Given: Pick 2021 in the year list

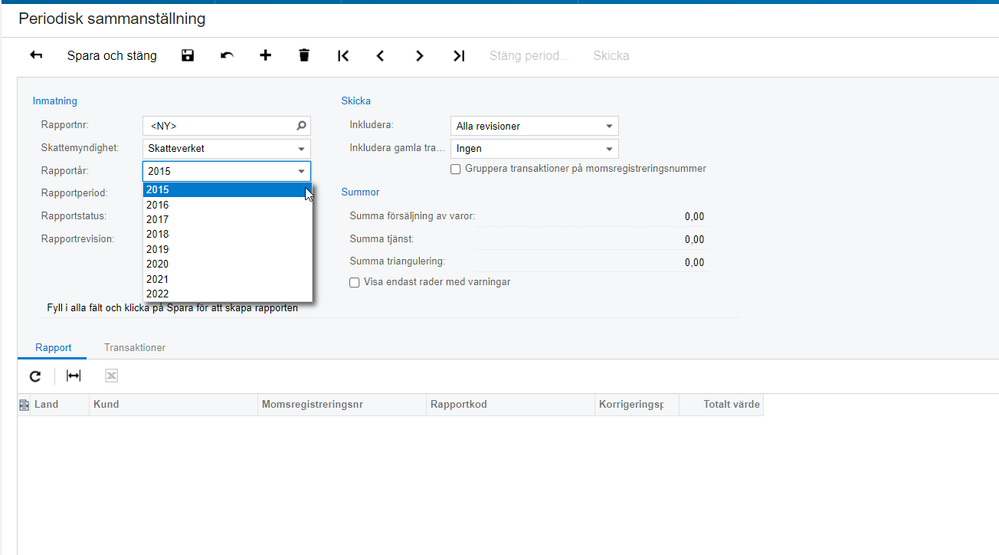Looking at the screenshot, I should (x=227, y=279).
